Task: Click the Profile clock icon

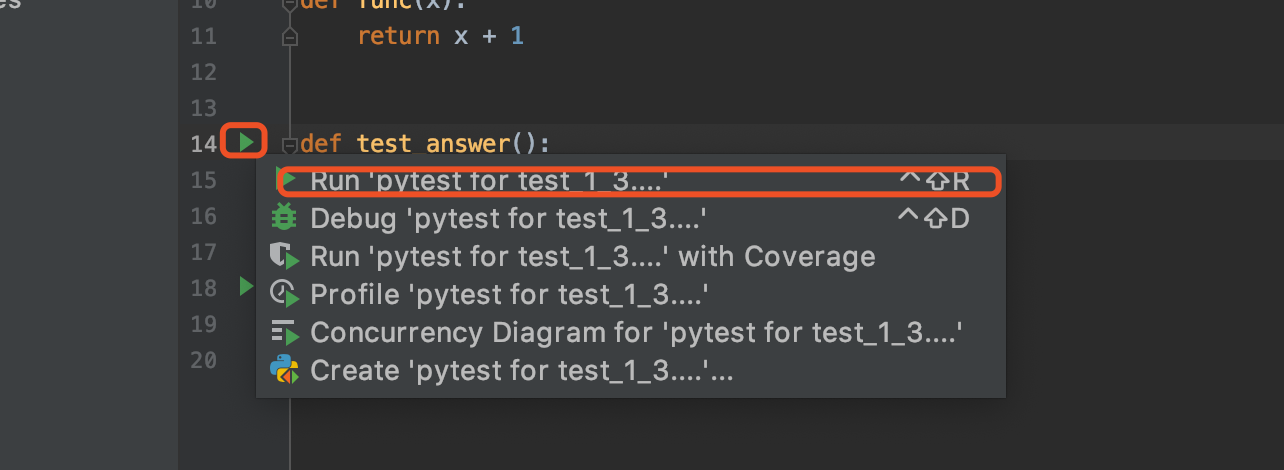Action: [285, 294]
